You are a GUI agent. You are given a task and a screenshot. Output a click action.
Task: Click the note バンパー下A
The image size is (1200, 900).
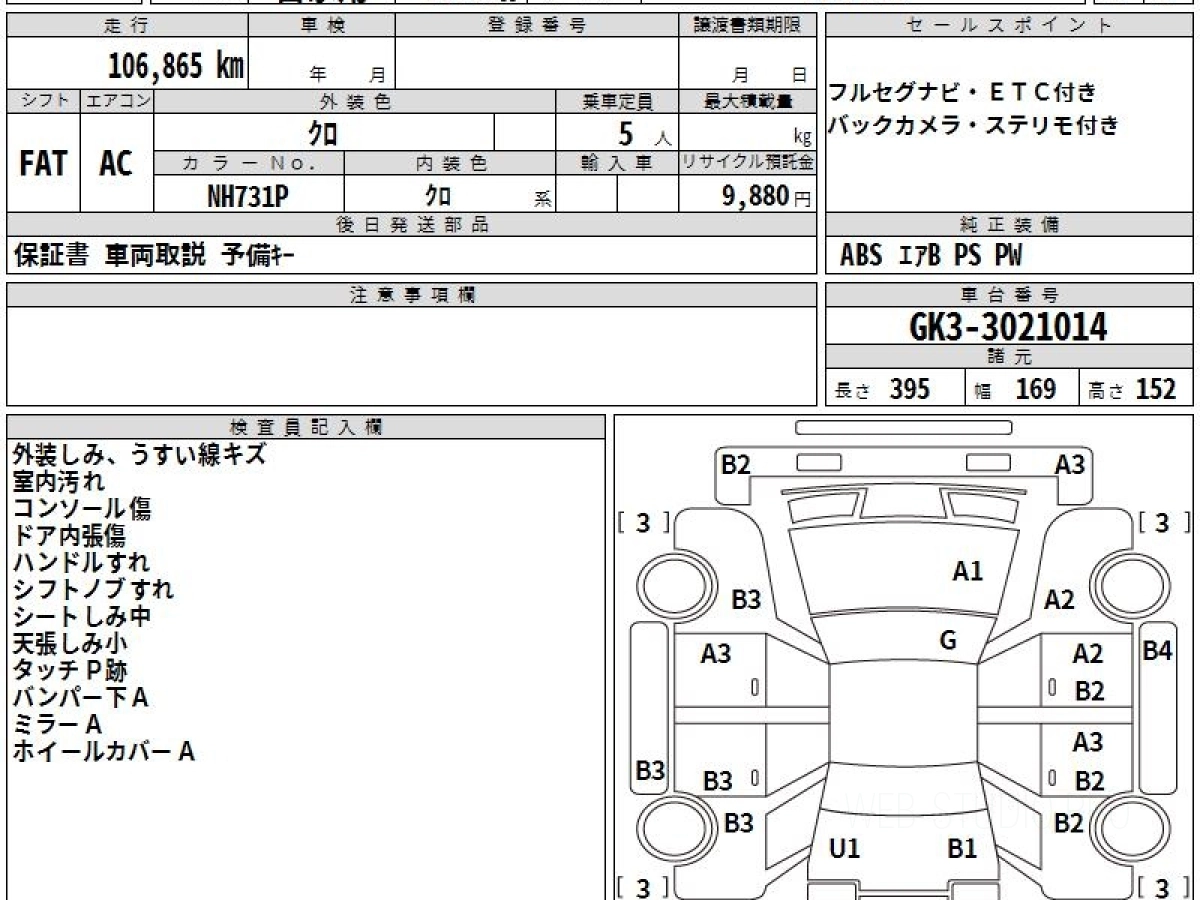81,698
